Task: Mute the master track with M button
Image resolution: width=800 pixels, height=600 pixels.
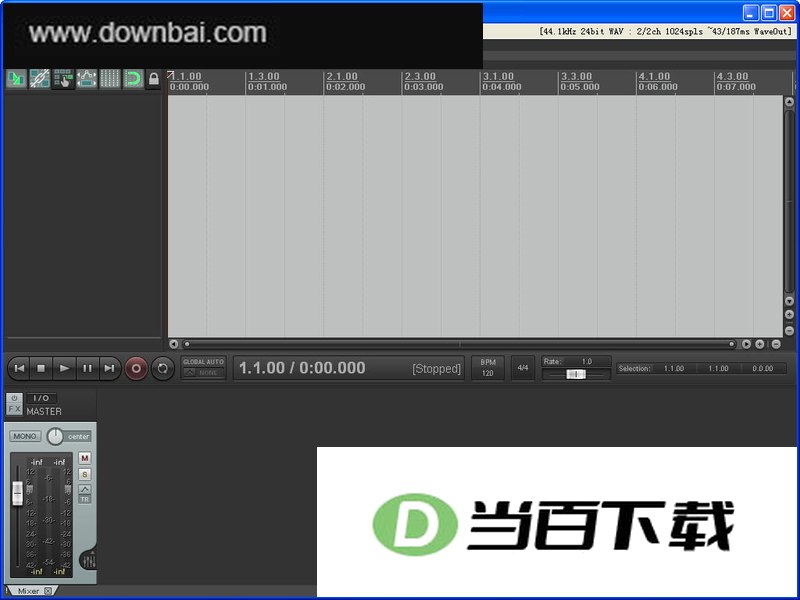Action: 85,458
